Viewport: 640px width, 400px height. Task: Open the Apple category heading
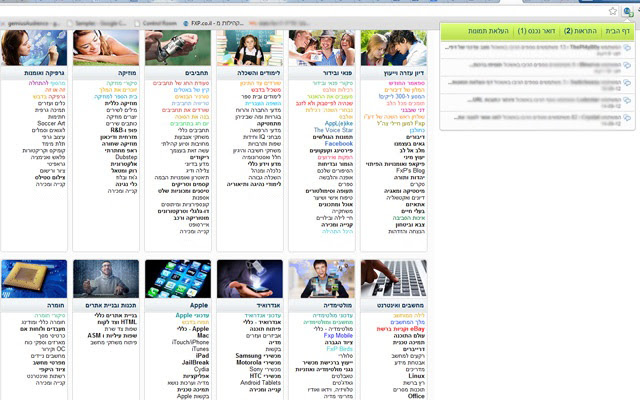coord(199,305)
